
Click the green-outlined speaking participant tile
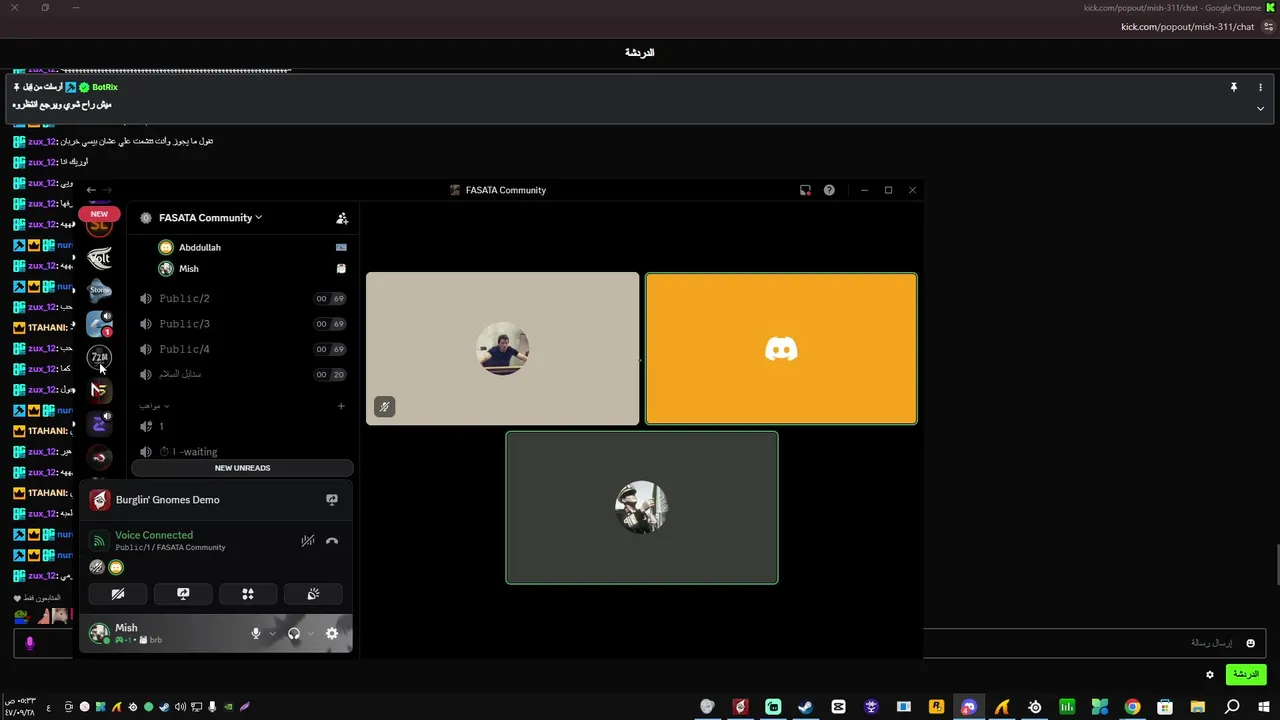(642, 508)
